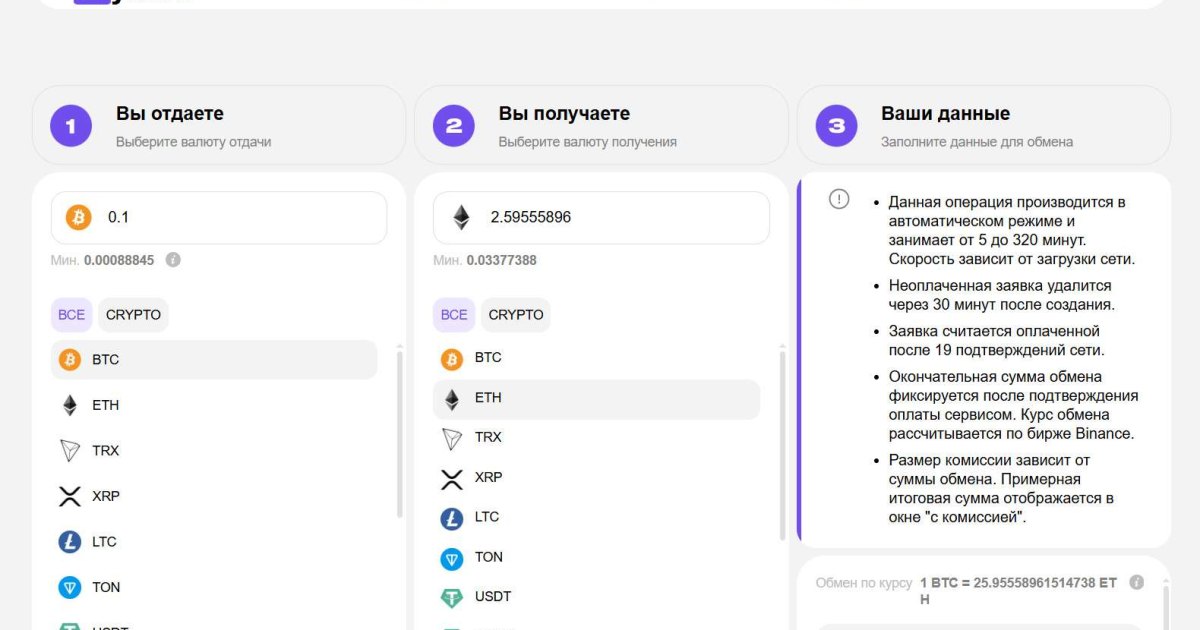1200x630 pixels.
Task: Click the ETH label in the receive list
Action: click(488, 397)
